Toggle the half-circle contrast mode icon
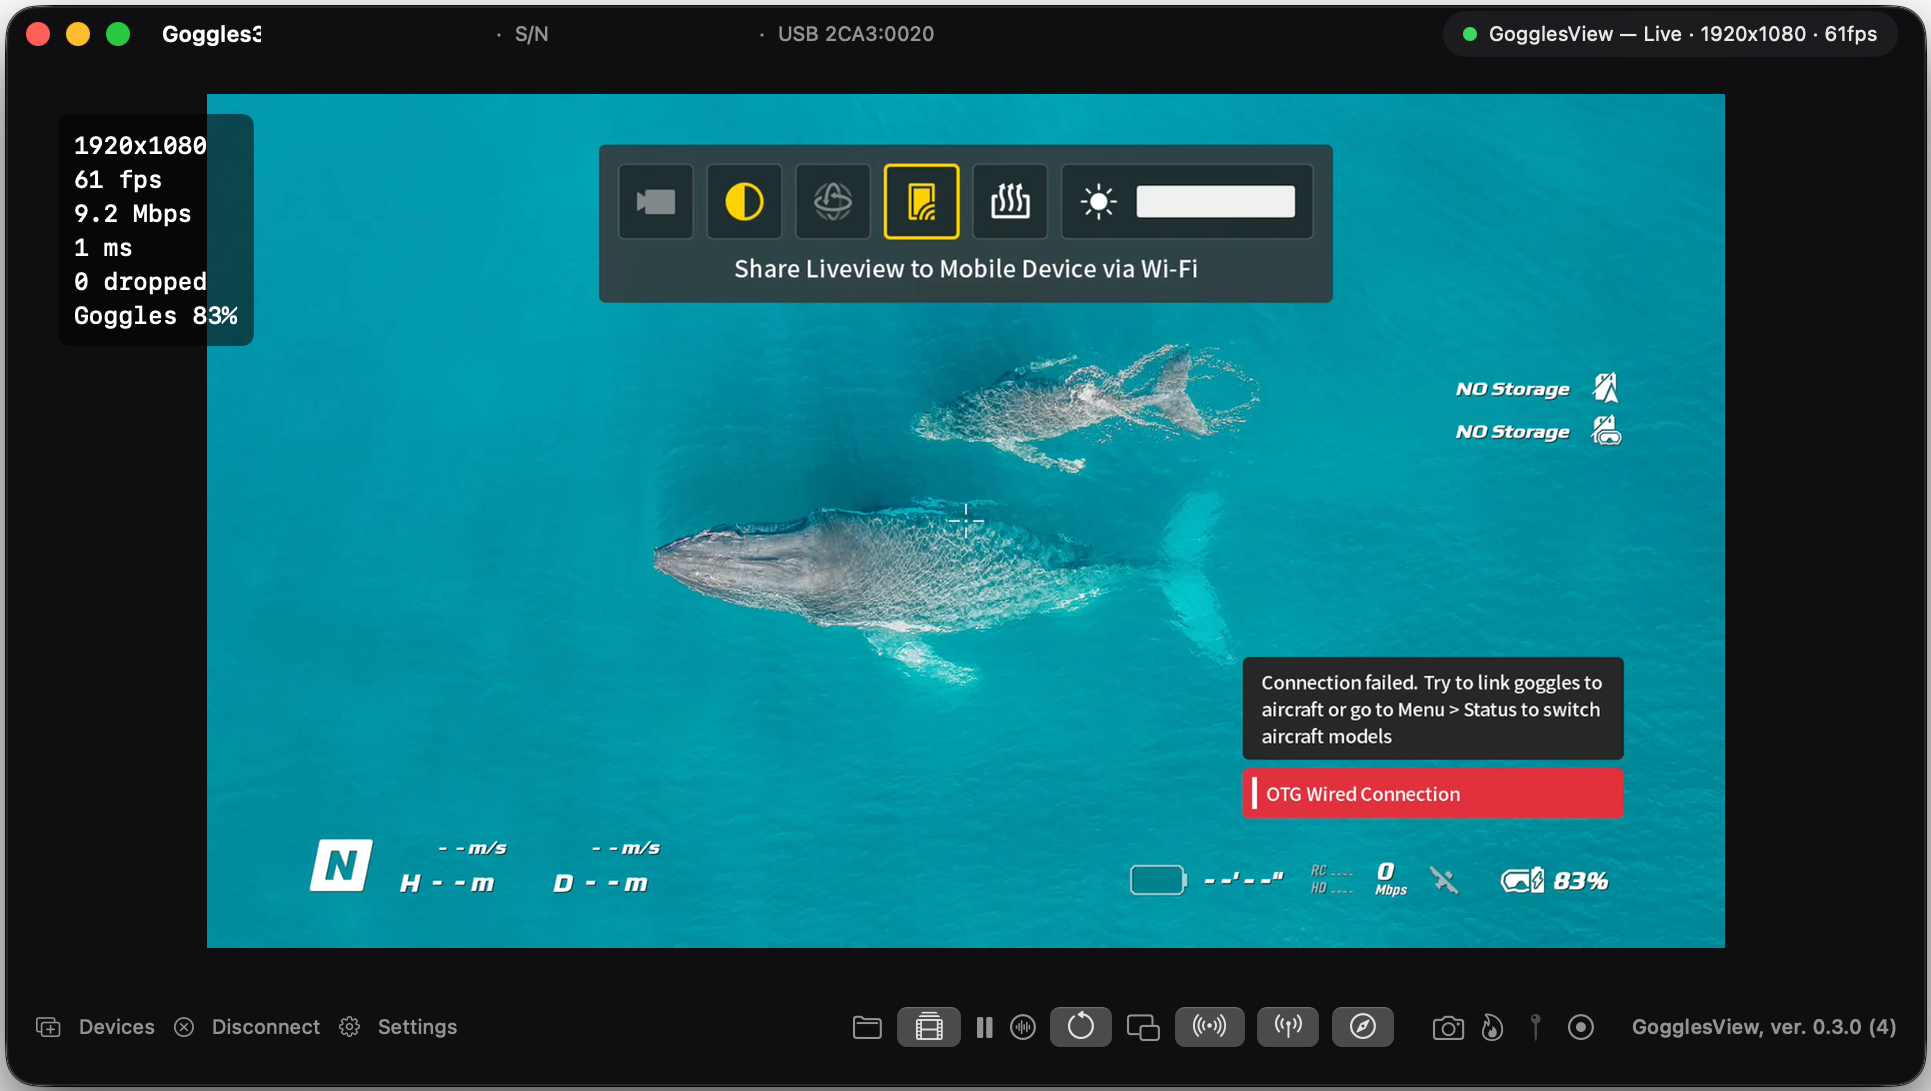Image resolution: width=1931 pixels, height=1091 pixels. pyautogui.click(x=744, y=202)
